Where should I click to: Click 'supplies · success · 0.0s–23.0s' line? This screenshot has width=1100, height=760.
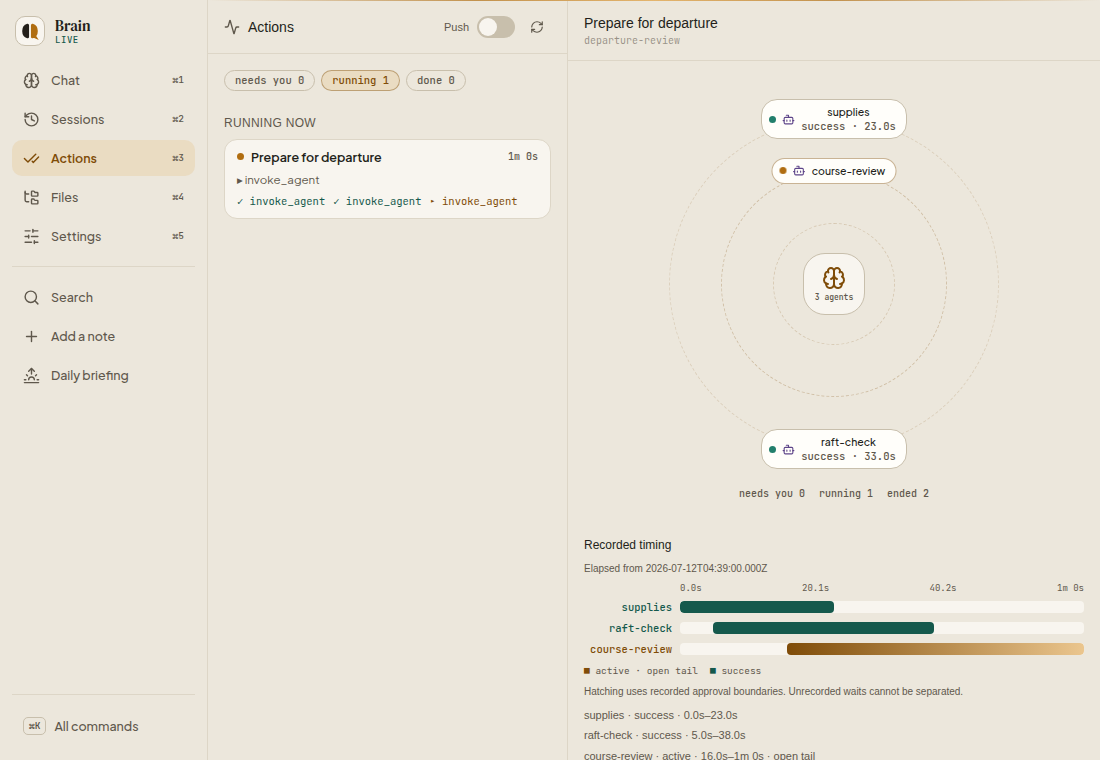[x=660, y=715]
